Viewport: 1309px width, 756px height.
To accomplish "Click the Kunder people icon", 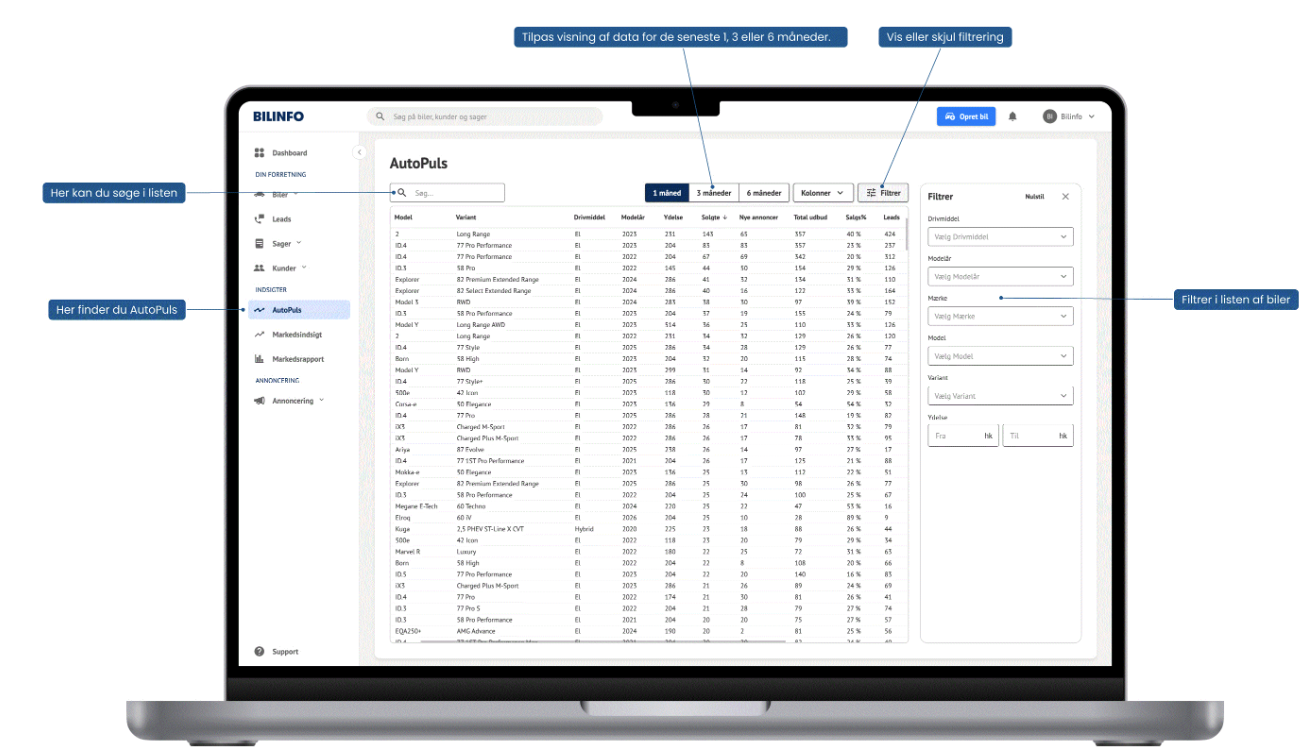I will (x=259, y=268).
